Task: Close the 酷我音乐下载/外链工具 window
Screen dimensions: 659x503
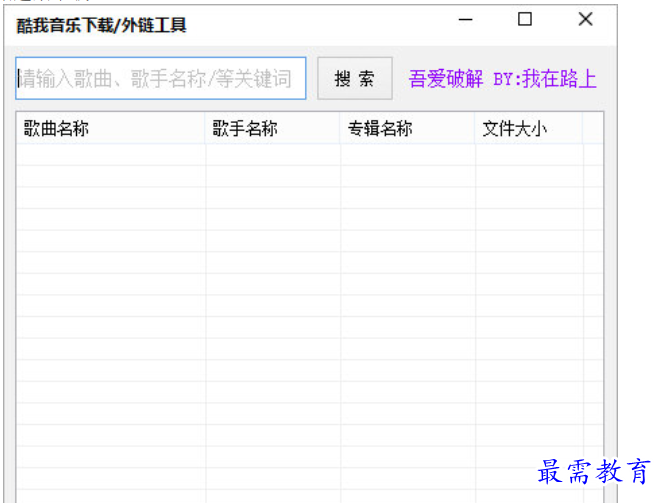Action: point(585,19)
